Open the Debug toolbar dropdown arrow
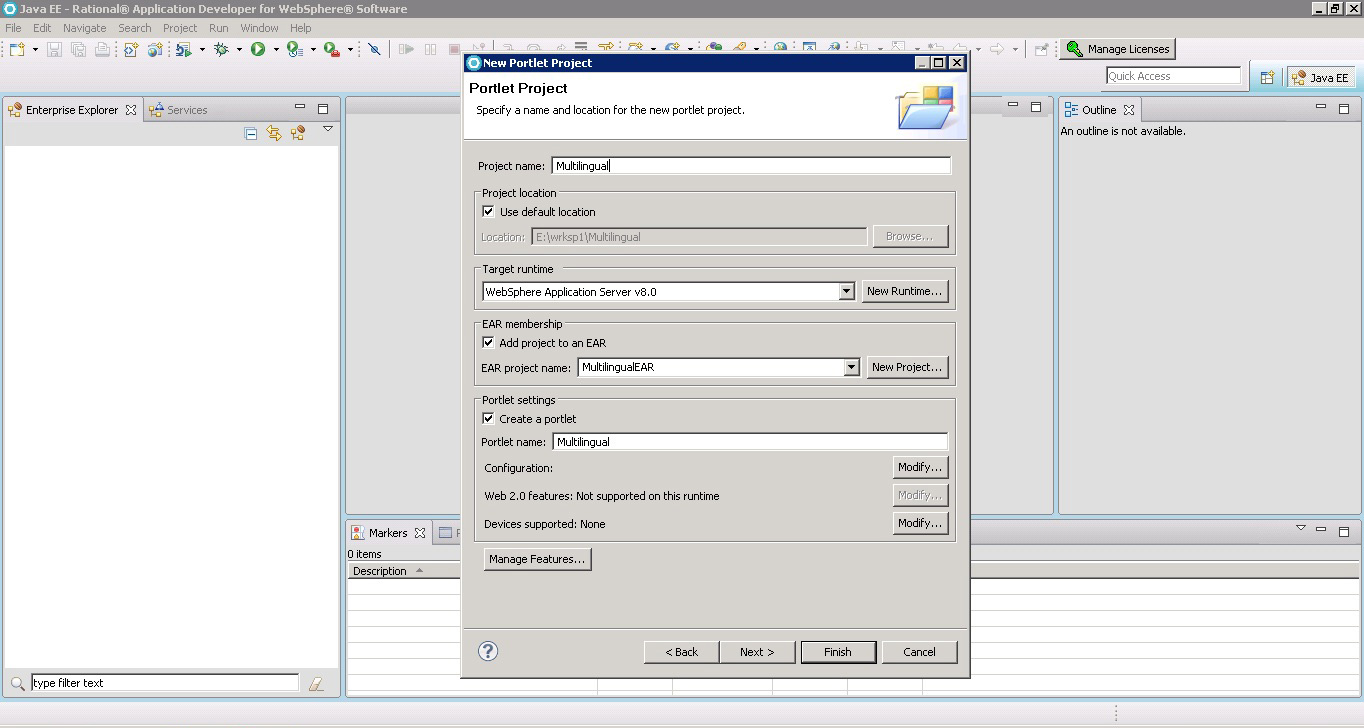Image resolution: width=1364 pixels, height=728 pixels. pos(239,49)
